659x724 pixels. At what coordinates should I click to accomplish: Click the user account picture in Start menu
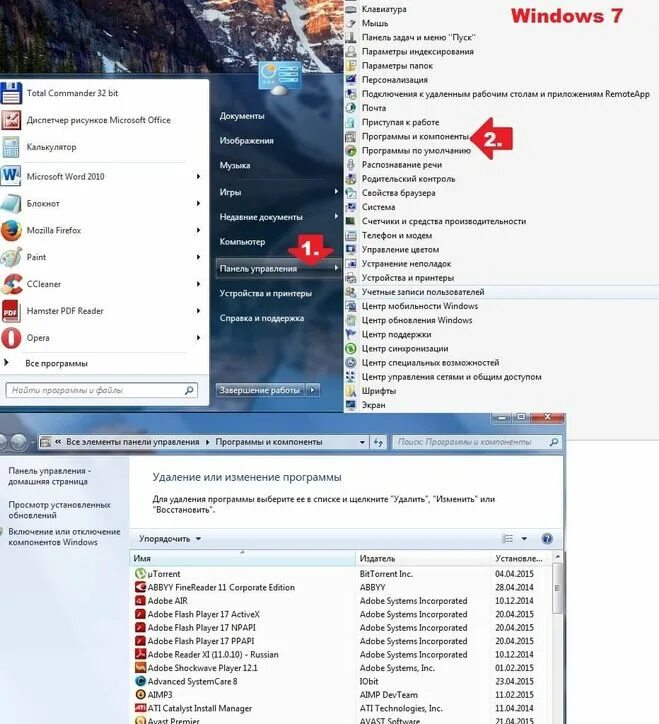coord(280,77)
